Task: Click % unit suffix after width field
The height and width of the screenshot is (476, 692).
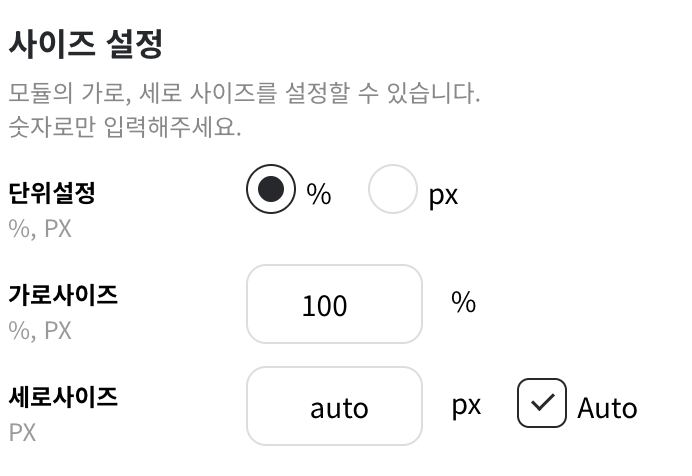Action: tap(463, 302)
